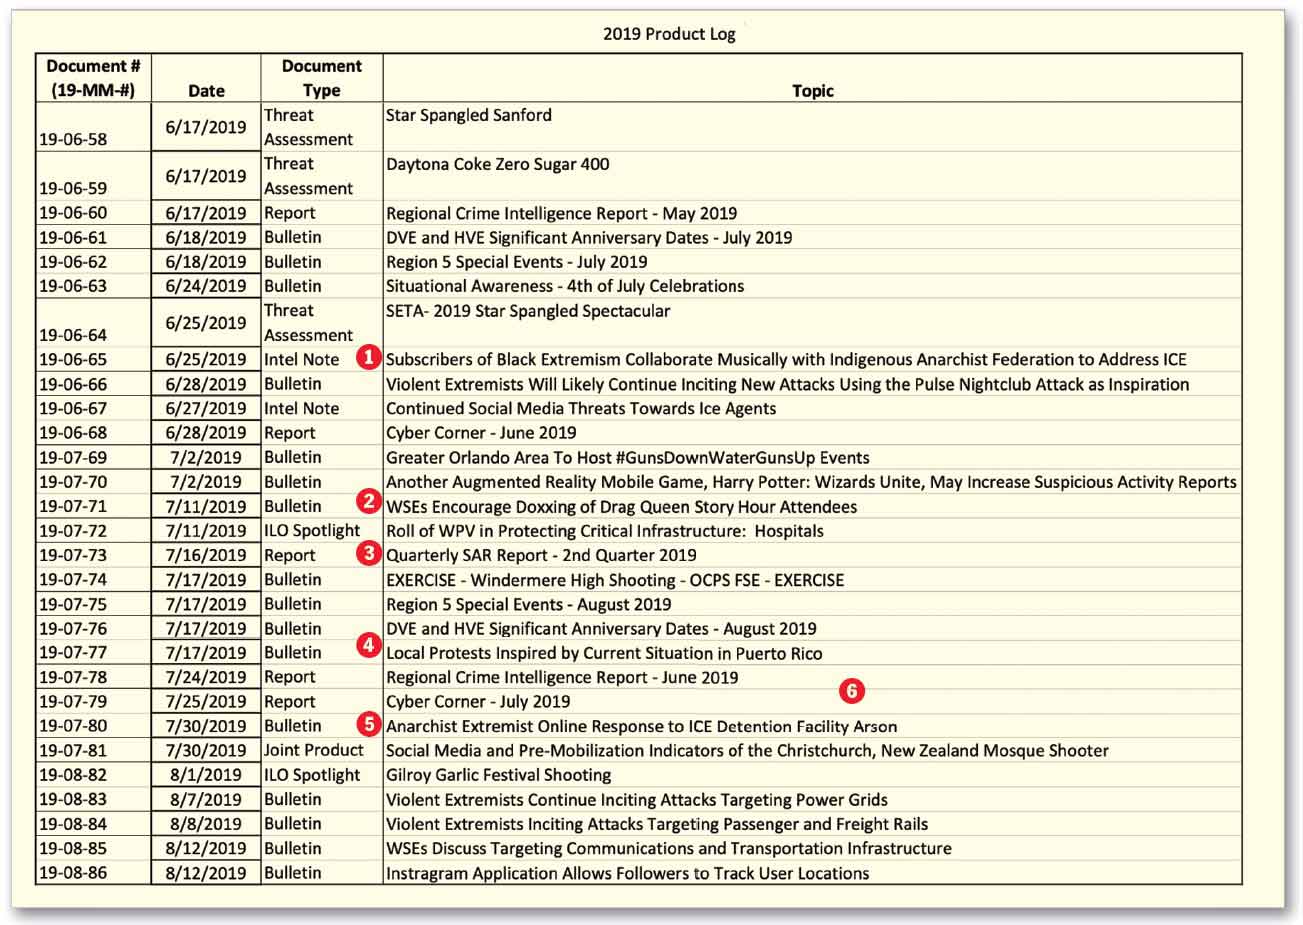Screen dimensions: 1303x925
Task: Select document number 19-06-65 cell
Action: point(73,360)
